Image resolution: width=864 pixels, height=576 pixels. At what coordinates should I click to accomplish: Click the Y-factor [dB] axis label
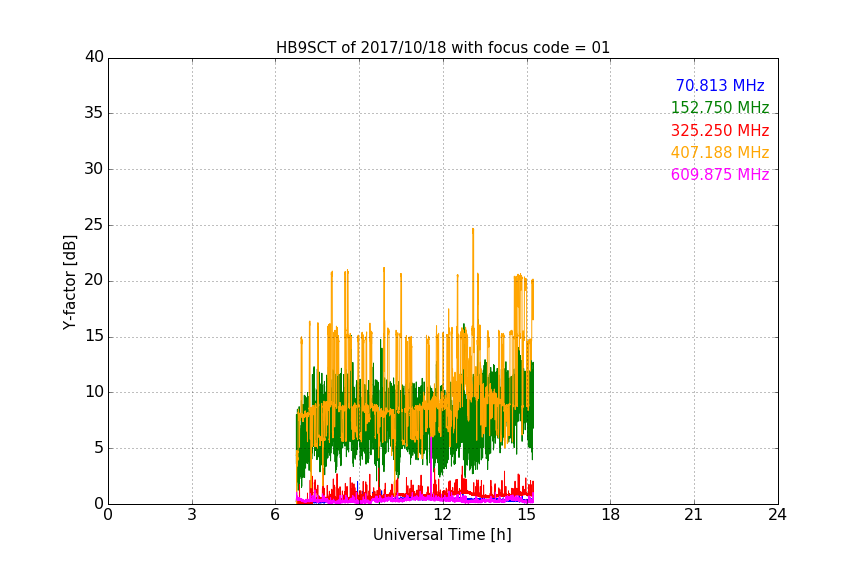point(69,282)
